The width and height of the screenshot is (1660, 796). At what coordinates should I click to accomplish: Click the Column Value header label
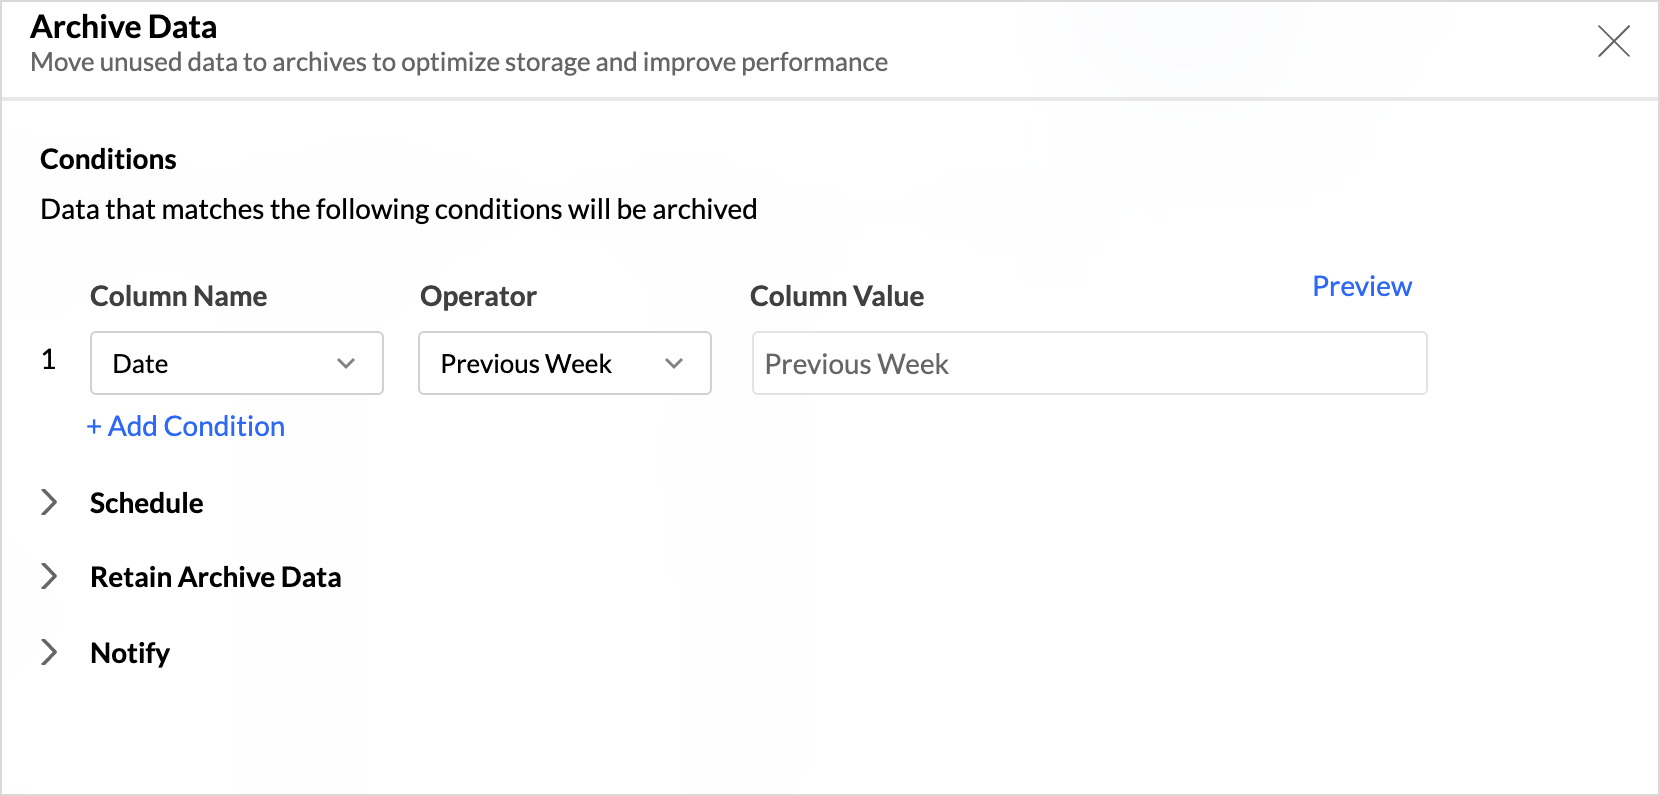click(836, 296)
